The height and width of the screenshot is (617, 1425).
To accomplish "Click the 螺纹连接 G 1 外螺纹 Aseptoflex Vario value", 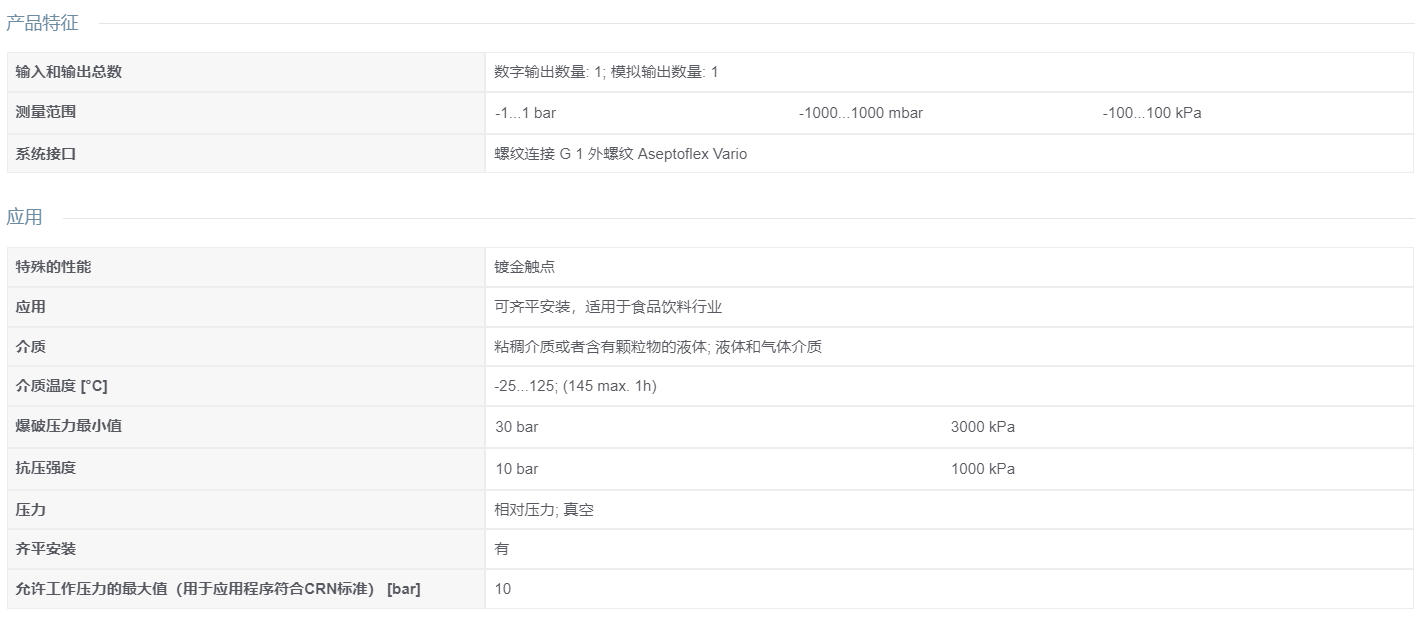I will 620,153.
